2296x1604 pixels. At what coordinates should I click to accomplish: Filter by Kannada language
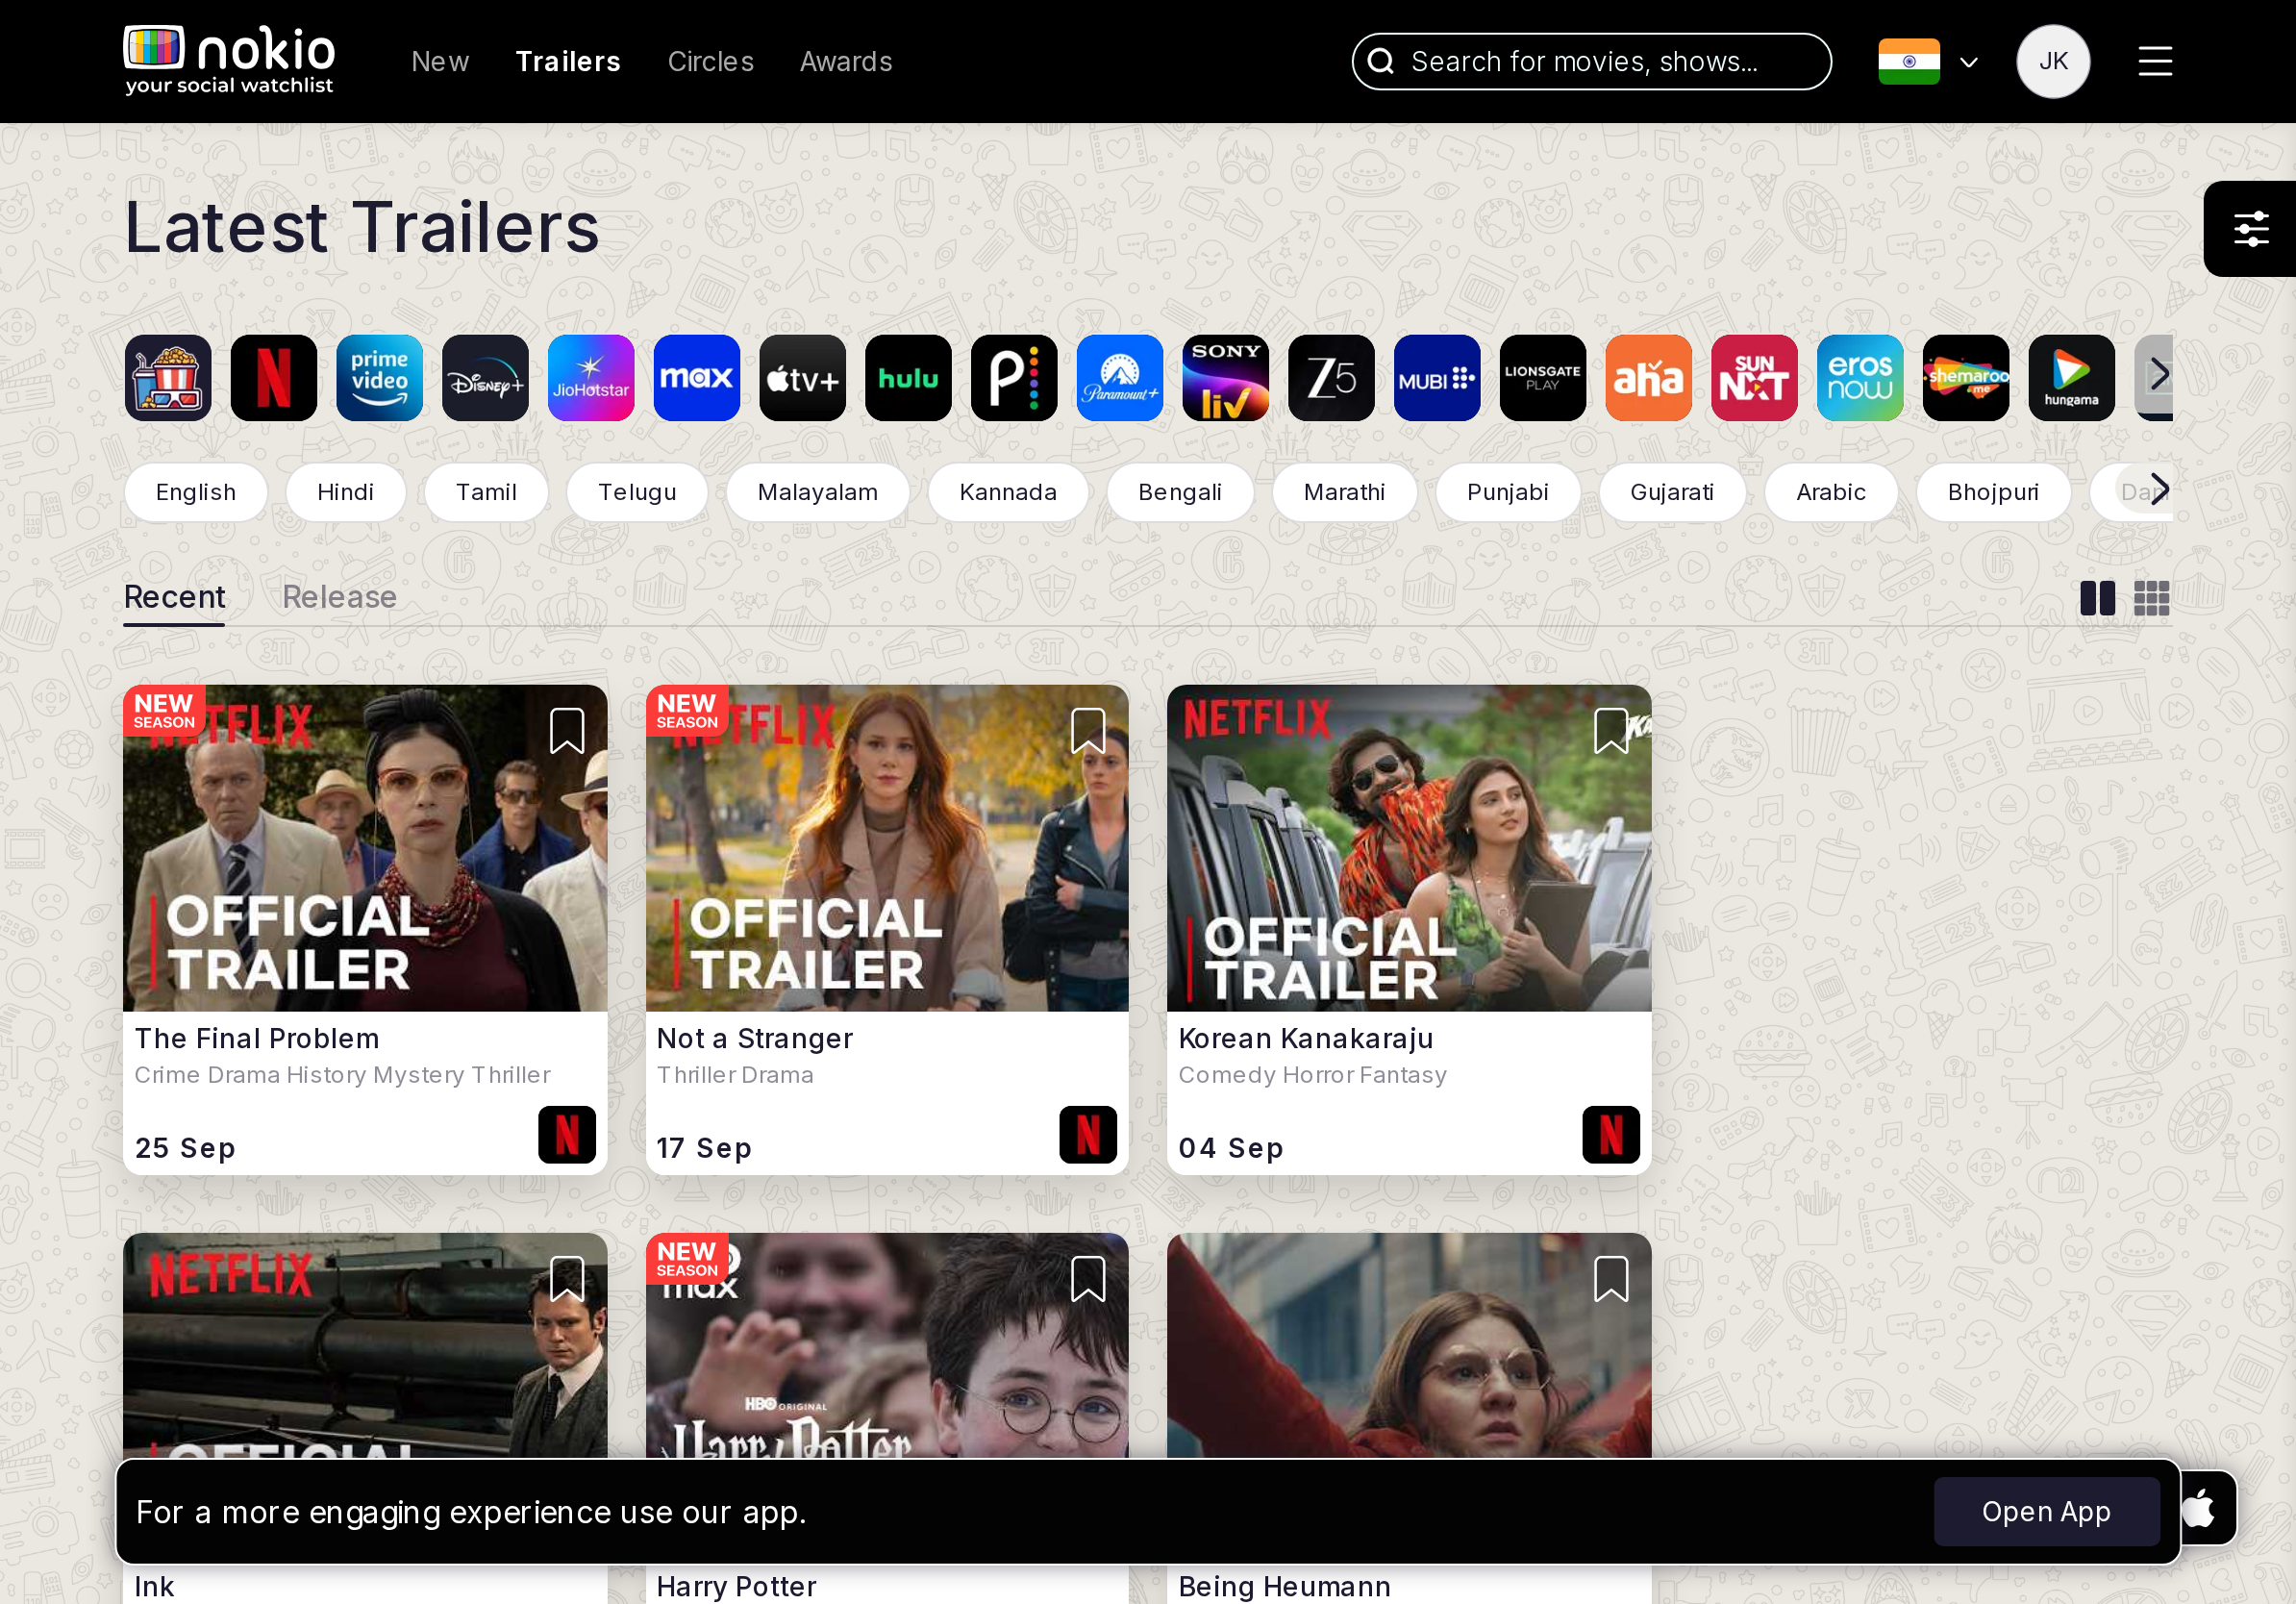click(x=1008, y=492)
